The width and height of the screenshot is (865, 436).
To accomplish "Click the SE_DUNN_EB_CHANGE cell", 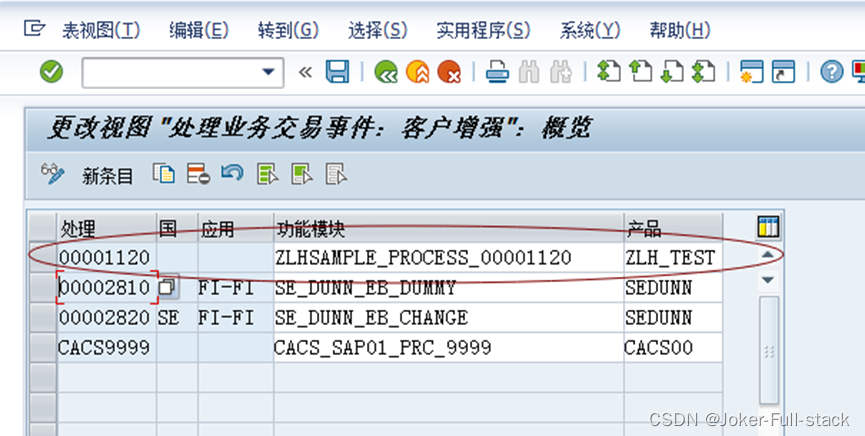I will coord(448,317).
